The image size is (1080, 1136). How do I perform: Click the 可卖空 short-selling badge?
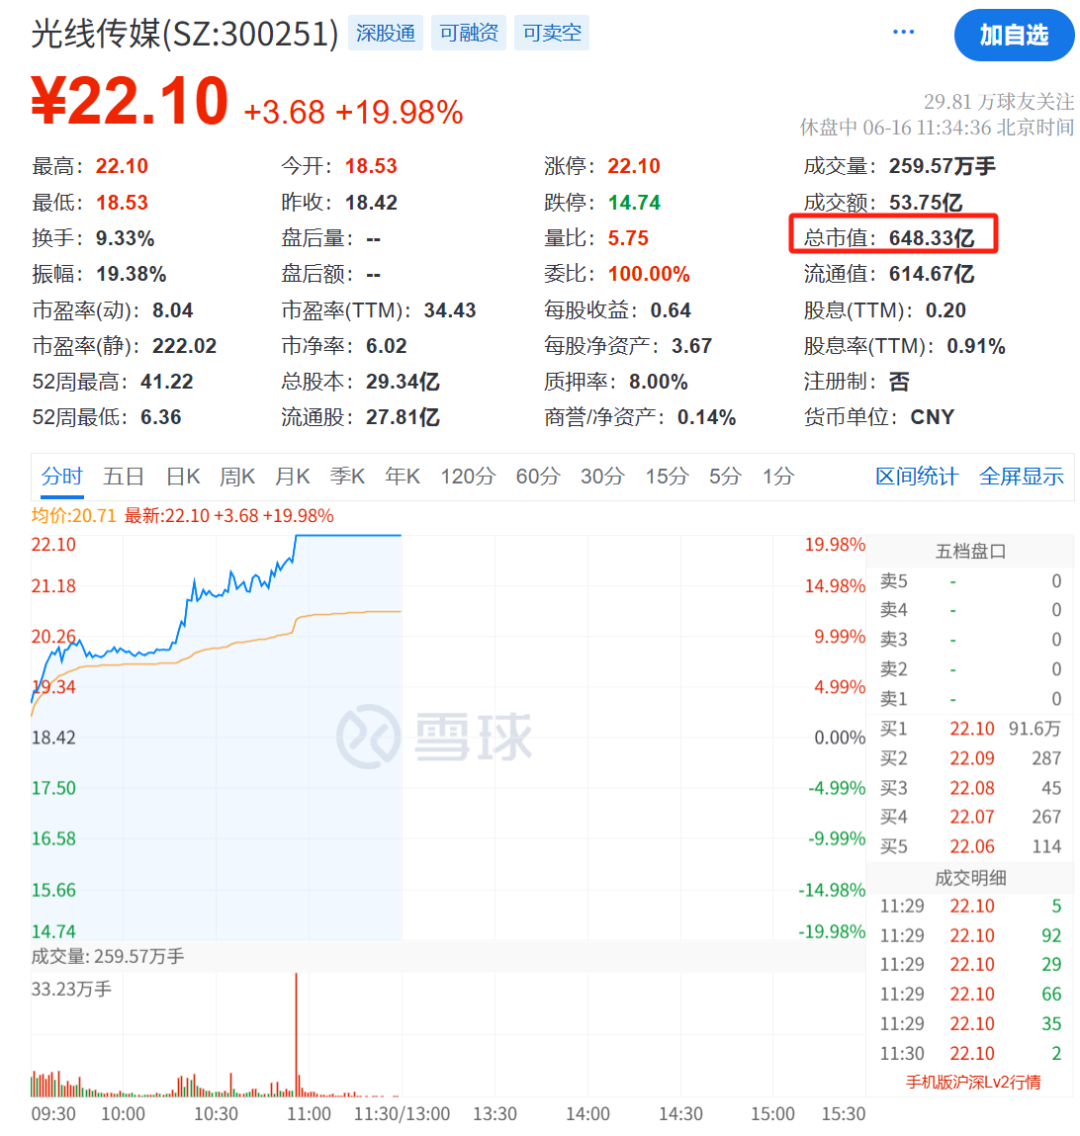(x=551, y=32)
